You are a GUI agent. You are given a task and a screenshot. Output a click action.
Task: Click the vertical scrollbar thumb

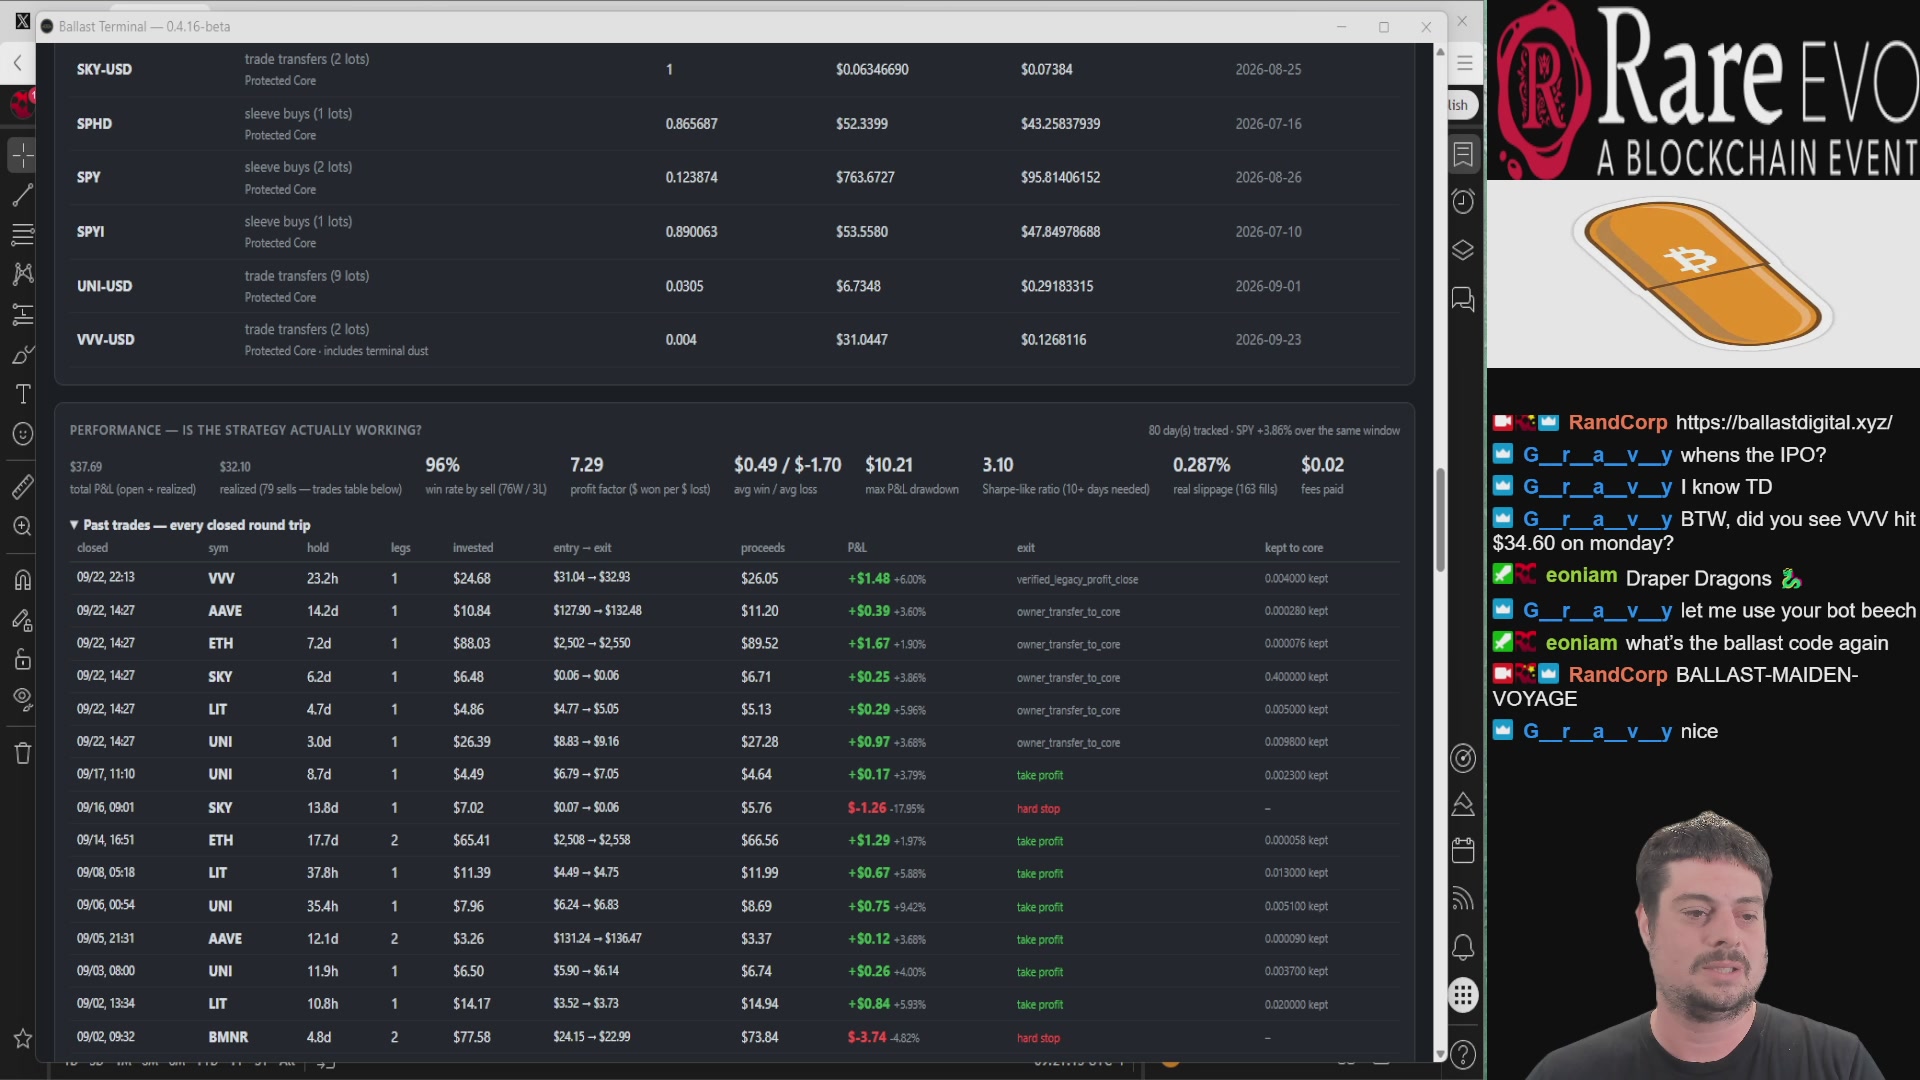(1440, 520)
